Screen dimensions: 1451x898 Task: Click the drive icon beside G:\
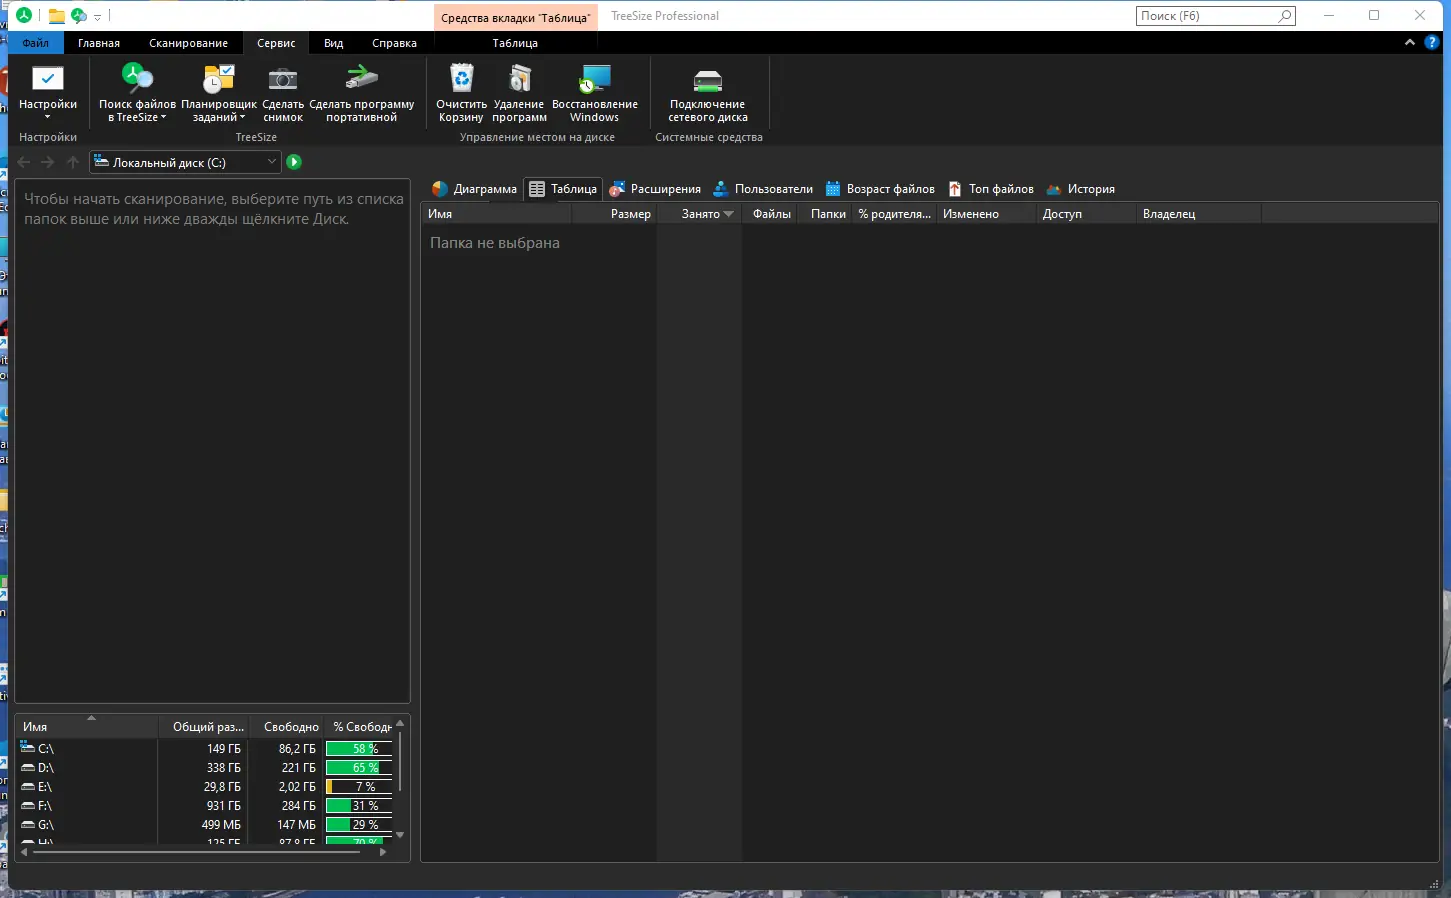(28, 825)
